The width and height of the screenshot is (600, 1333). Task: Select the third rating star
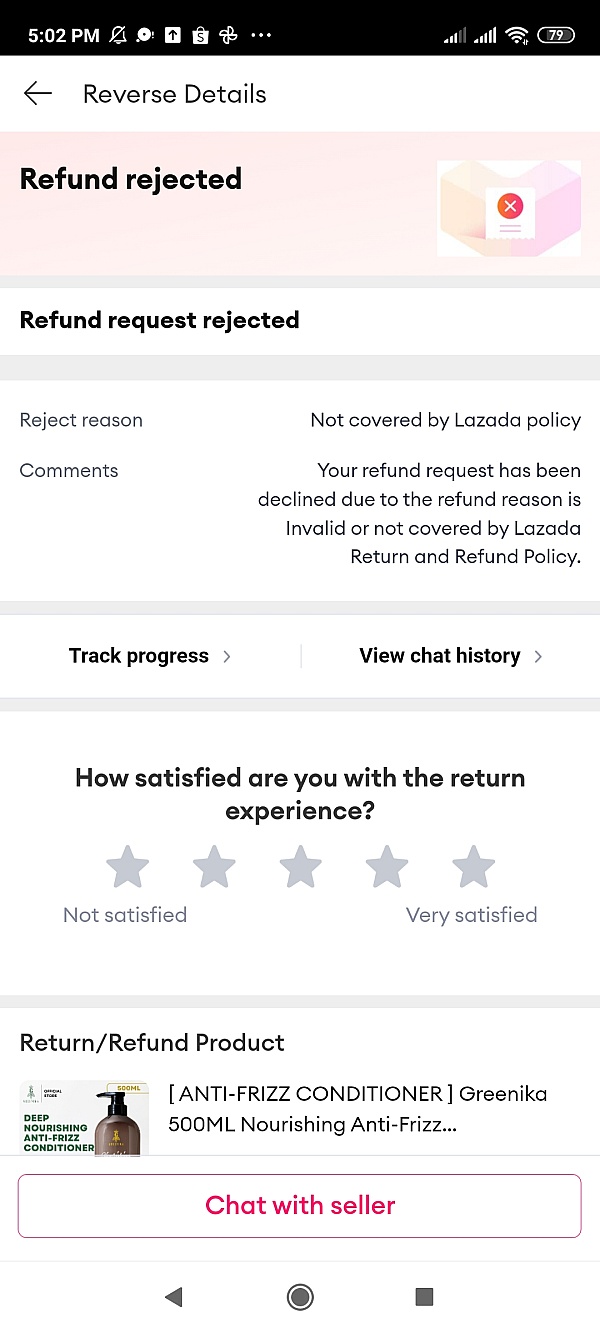point(300,867)
